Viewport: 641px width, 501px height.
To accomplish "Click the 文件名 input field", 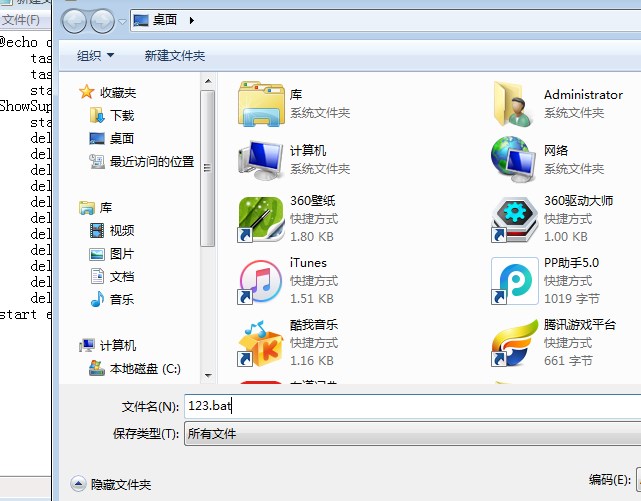I will [x=412, y=406].
